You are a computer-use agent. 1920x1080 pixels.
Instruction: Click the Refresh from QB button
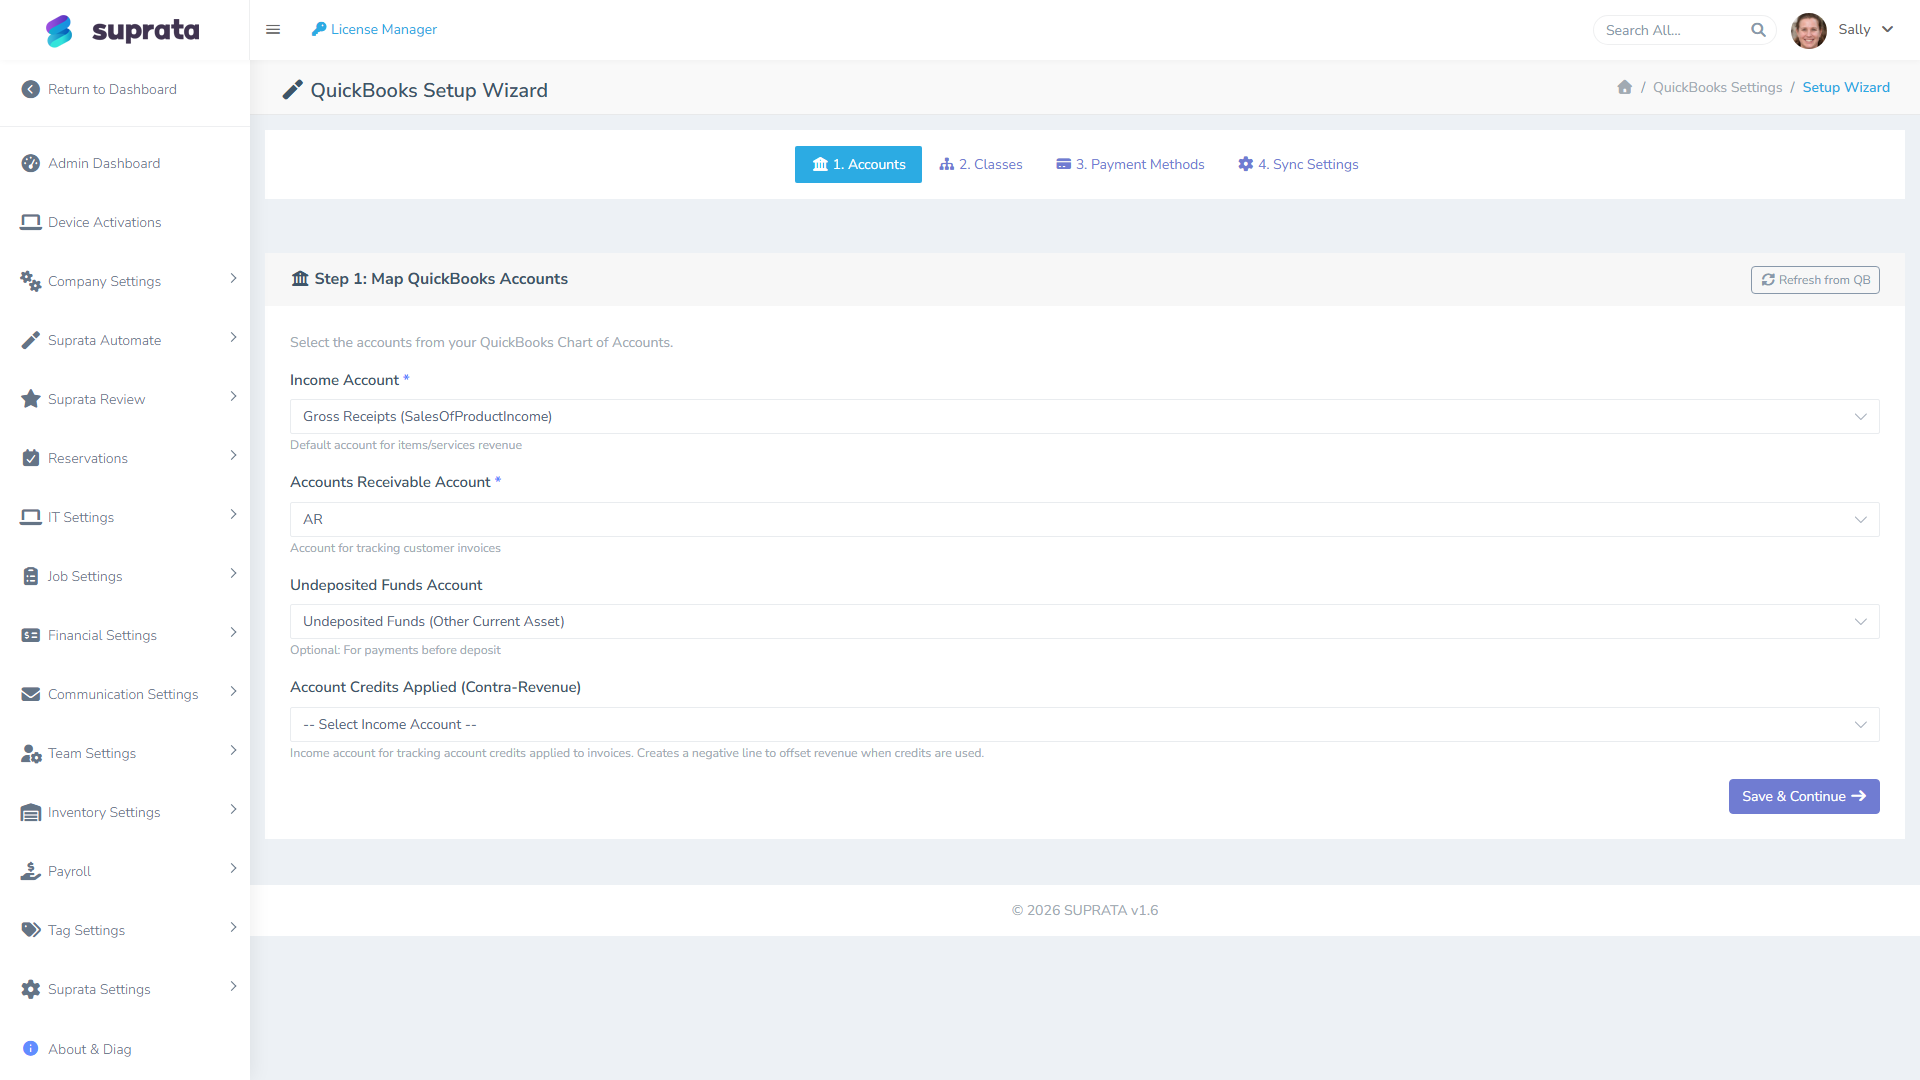[1815, 280]
